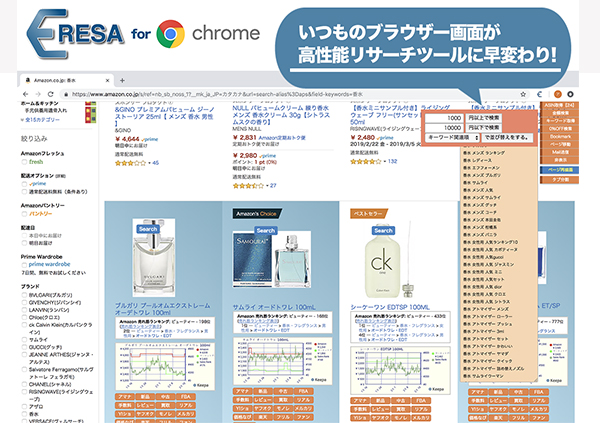The height and width of the screenshot is (423, 600).
Task: Click the blue ページ内検索 sidebar button
Action: tap(559, 170)
